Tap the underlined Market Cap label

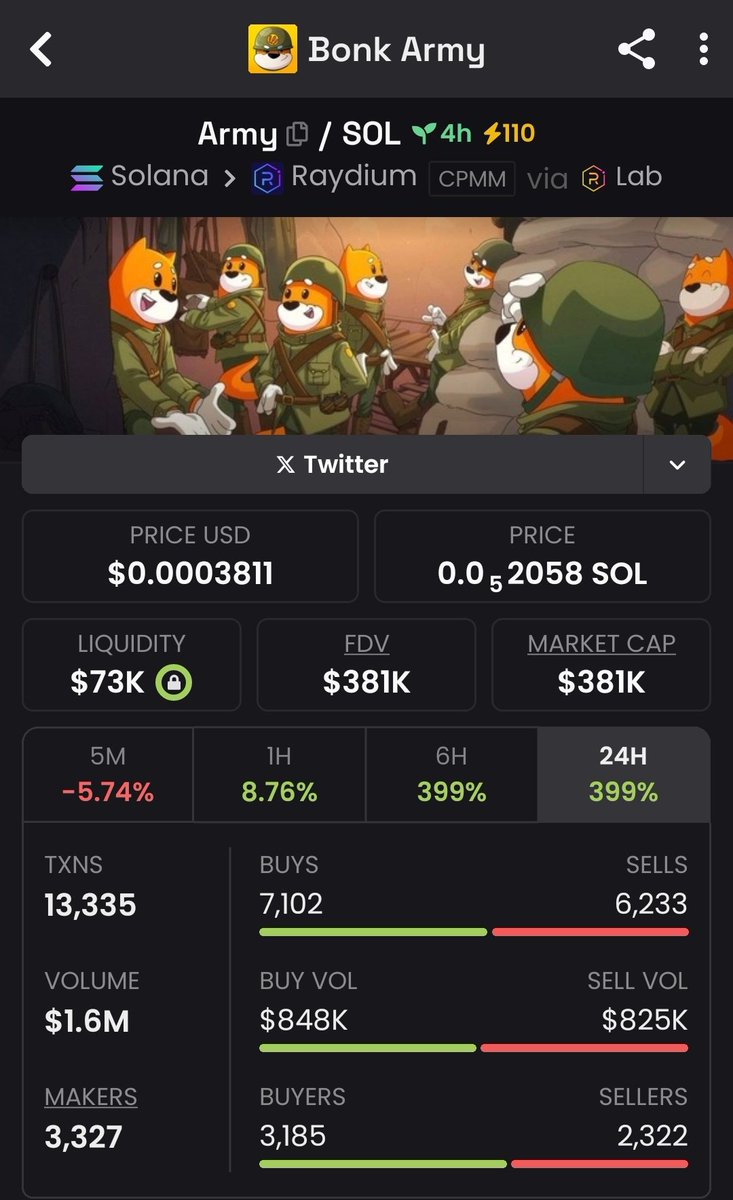[601, 643]
